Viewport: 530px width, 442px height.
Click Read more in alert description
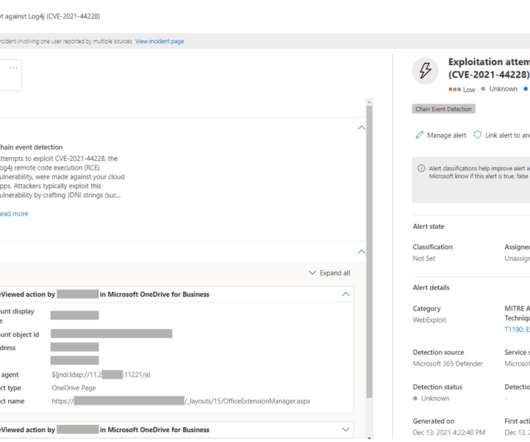(x=14, y=214)
